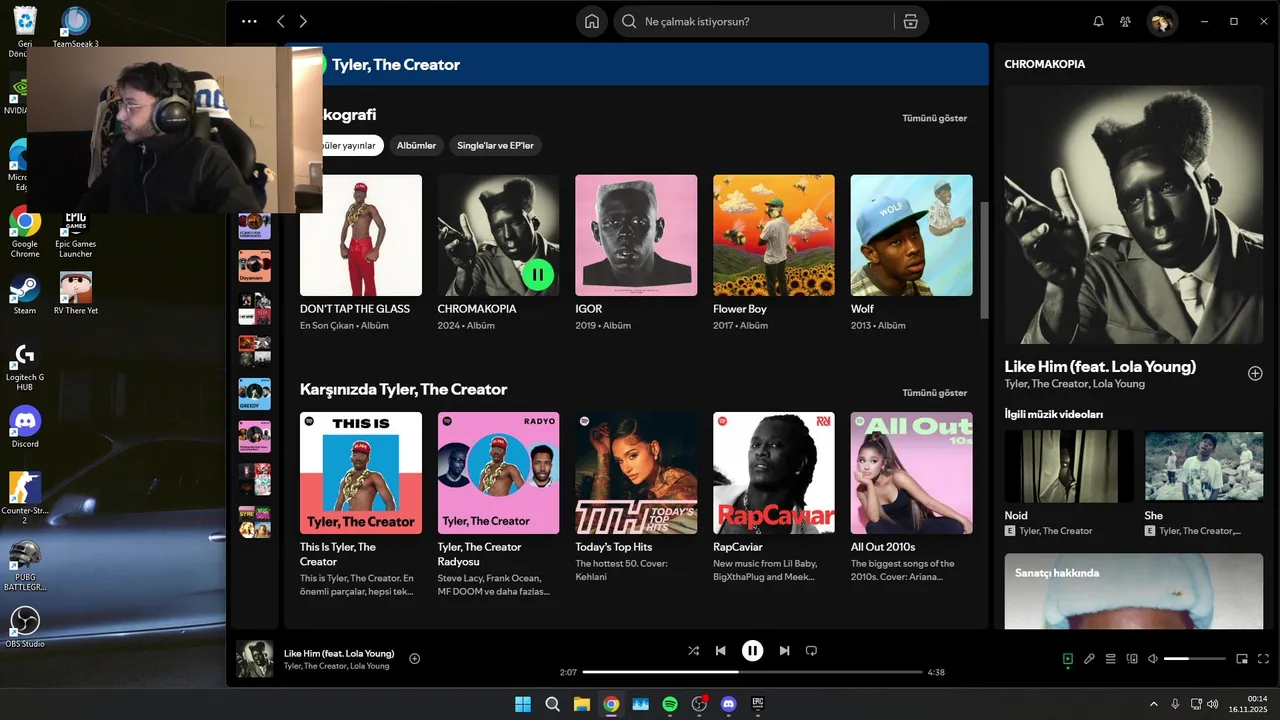This screenshot has width=1280, height=720.
Task: Open the All Out 2010s playlist
Action: pyautogui.click(x=911, y=473)
